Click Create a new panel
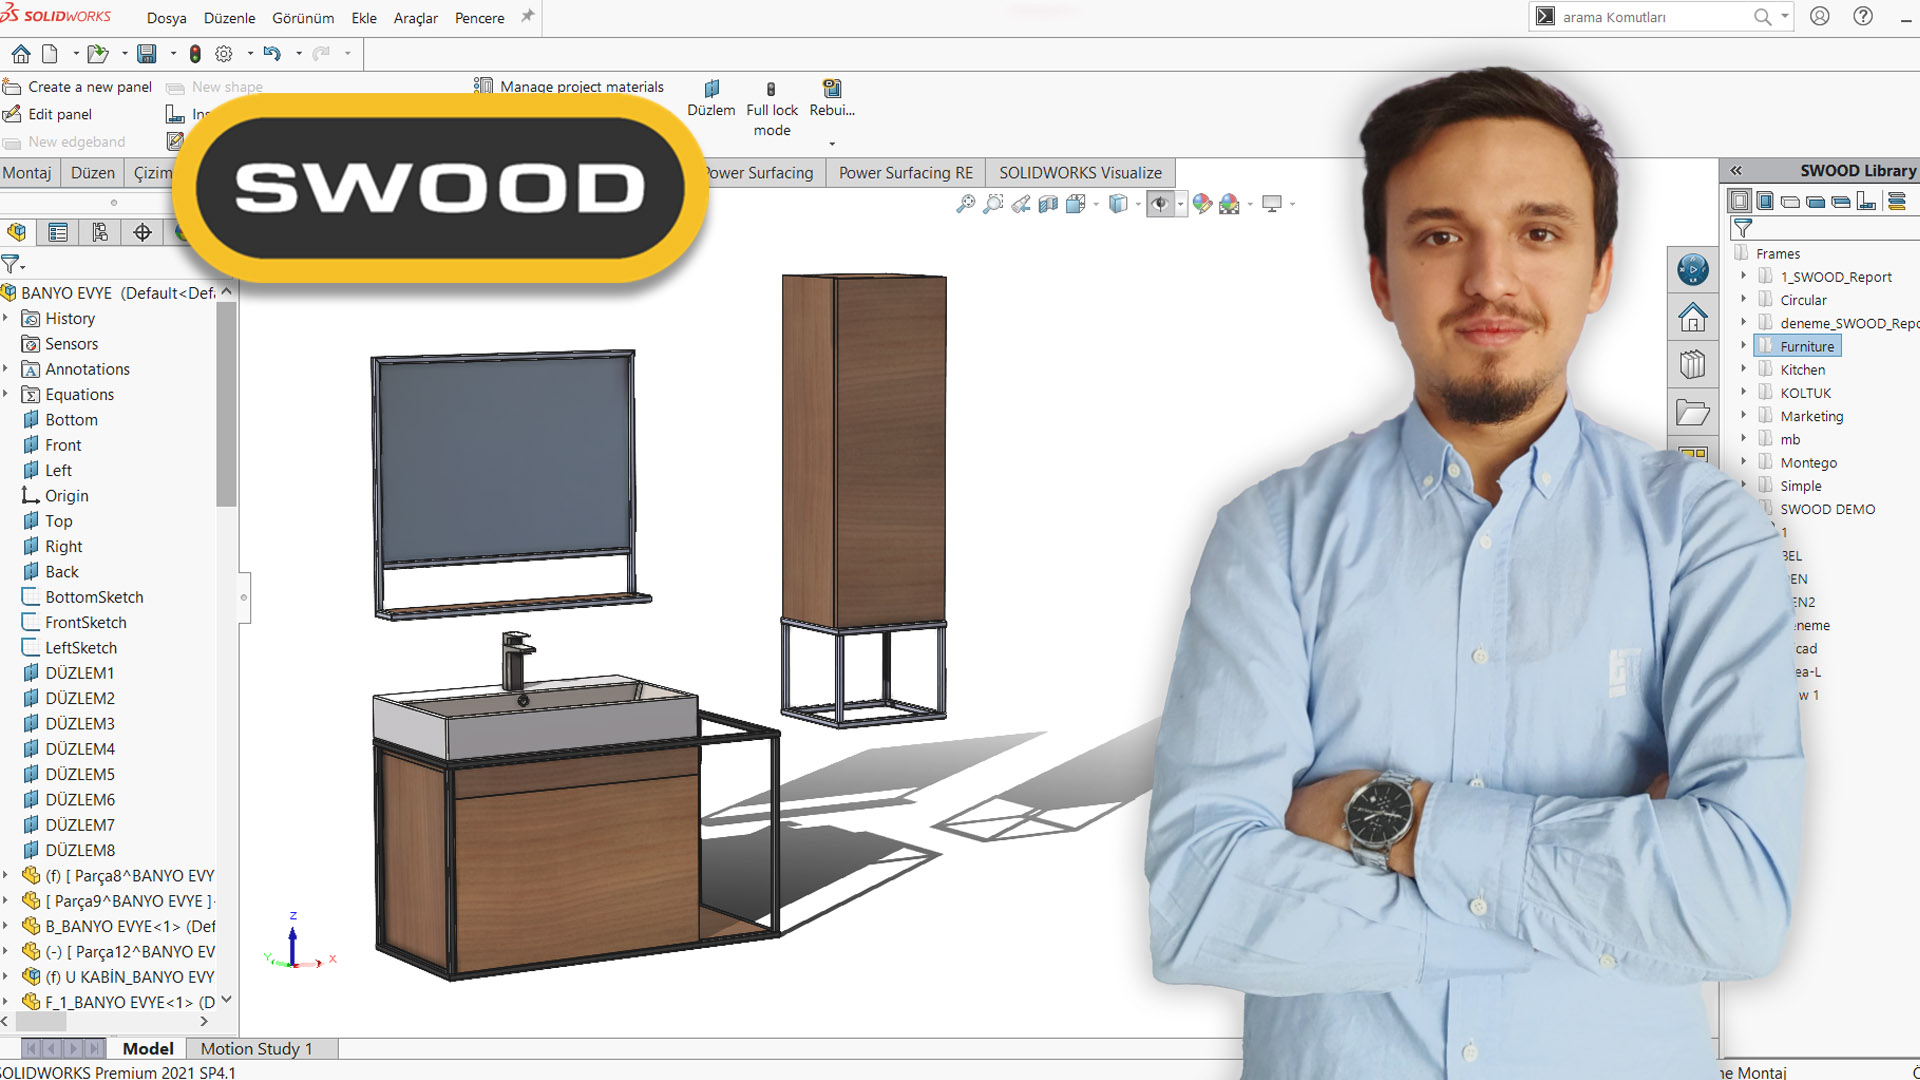This screenshot has width=1920, height=1080. 78,87
